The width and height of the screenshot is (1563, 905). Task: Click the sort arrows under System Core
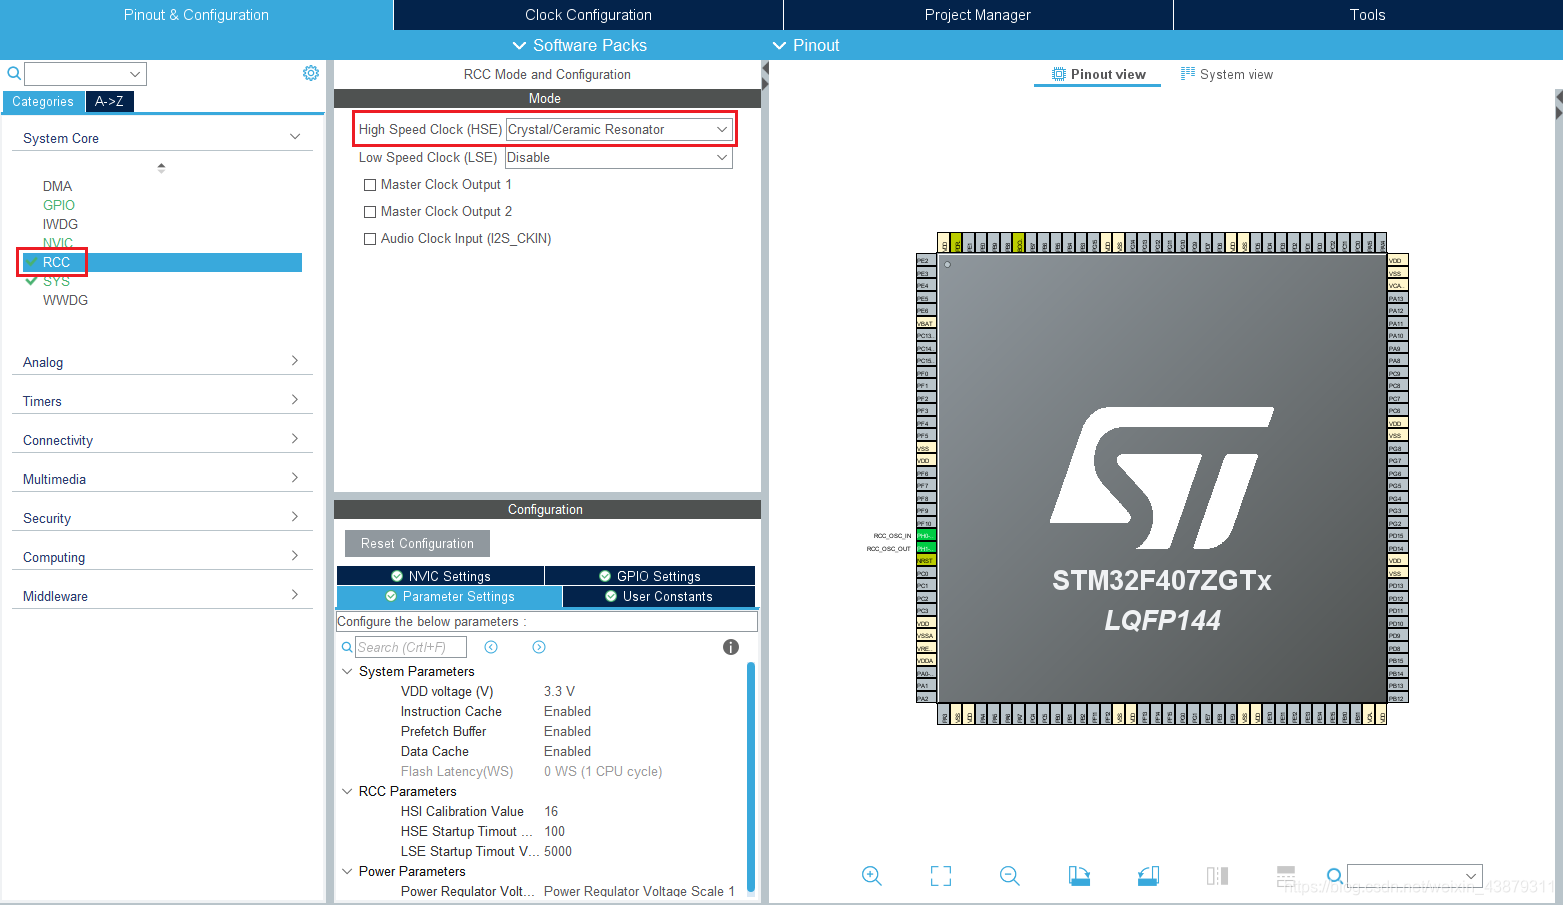(161, 168)
